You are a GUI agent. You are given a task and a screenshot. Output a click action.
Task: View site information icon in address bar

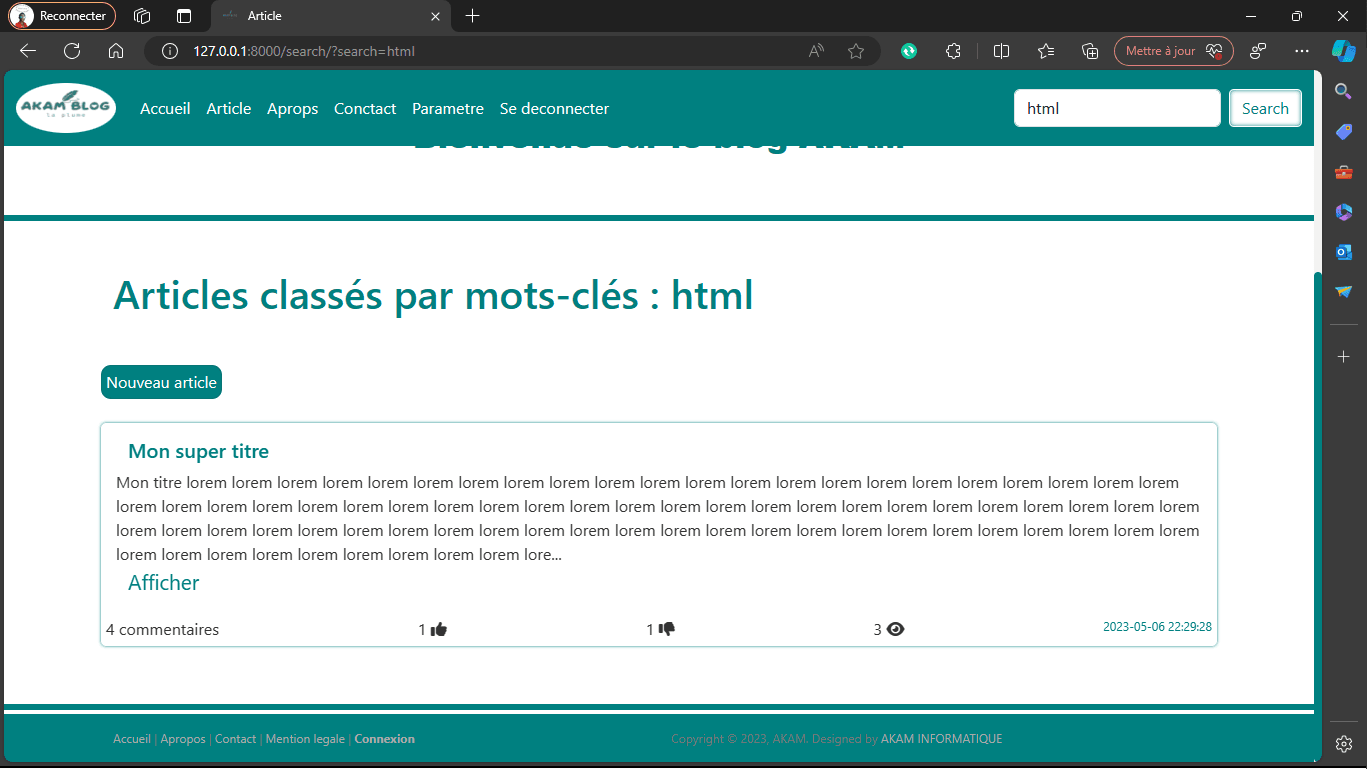(170, 51)
